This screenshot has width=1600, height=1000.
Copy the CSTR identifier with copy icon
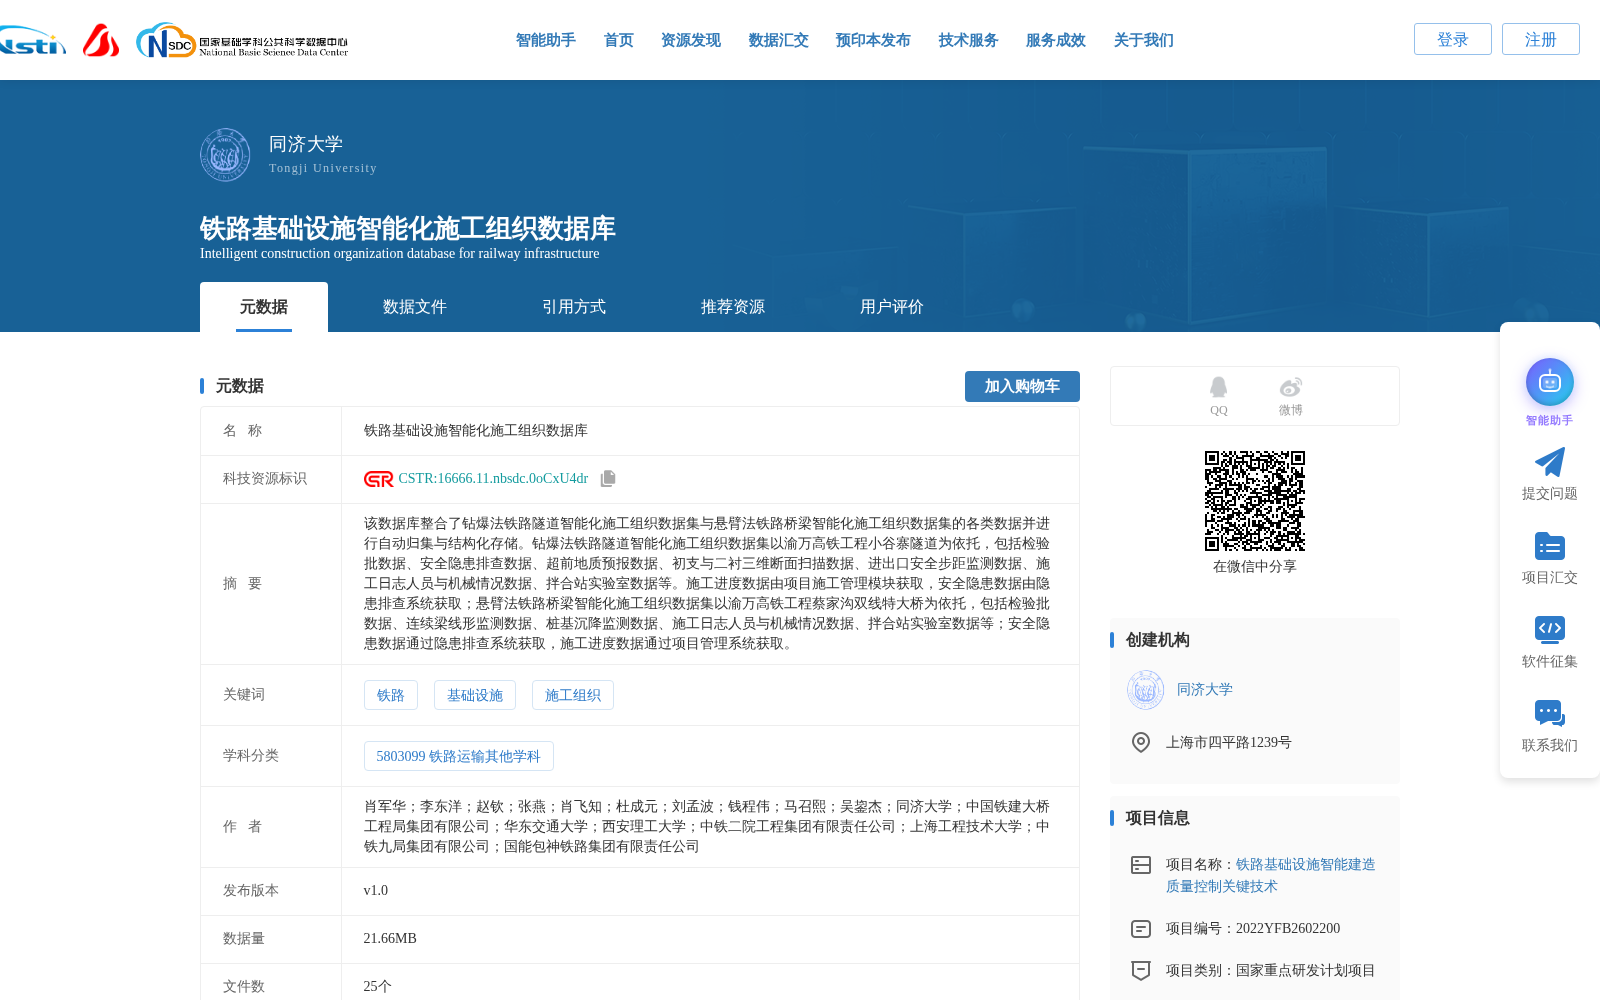tap(608, 479)
